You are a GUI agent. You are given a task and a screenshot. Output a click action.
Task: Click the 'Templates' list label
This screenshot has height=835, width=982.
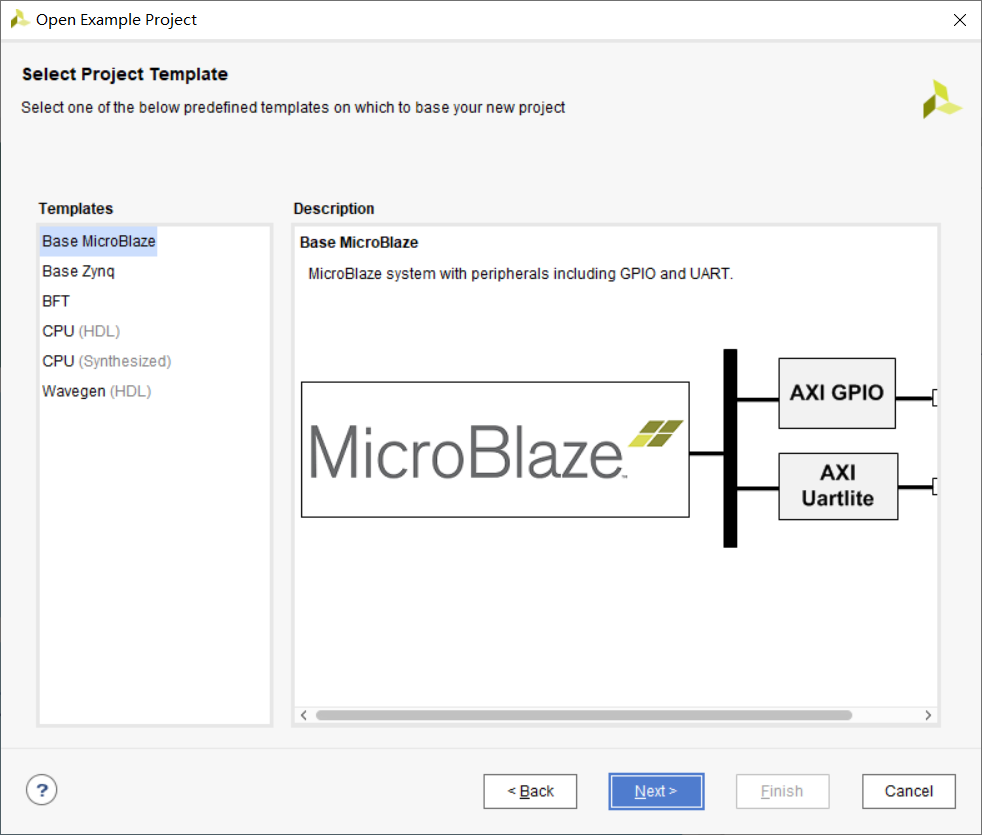76,209
